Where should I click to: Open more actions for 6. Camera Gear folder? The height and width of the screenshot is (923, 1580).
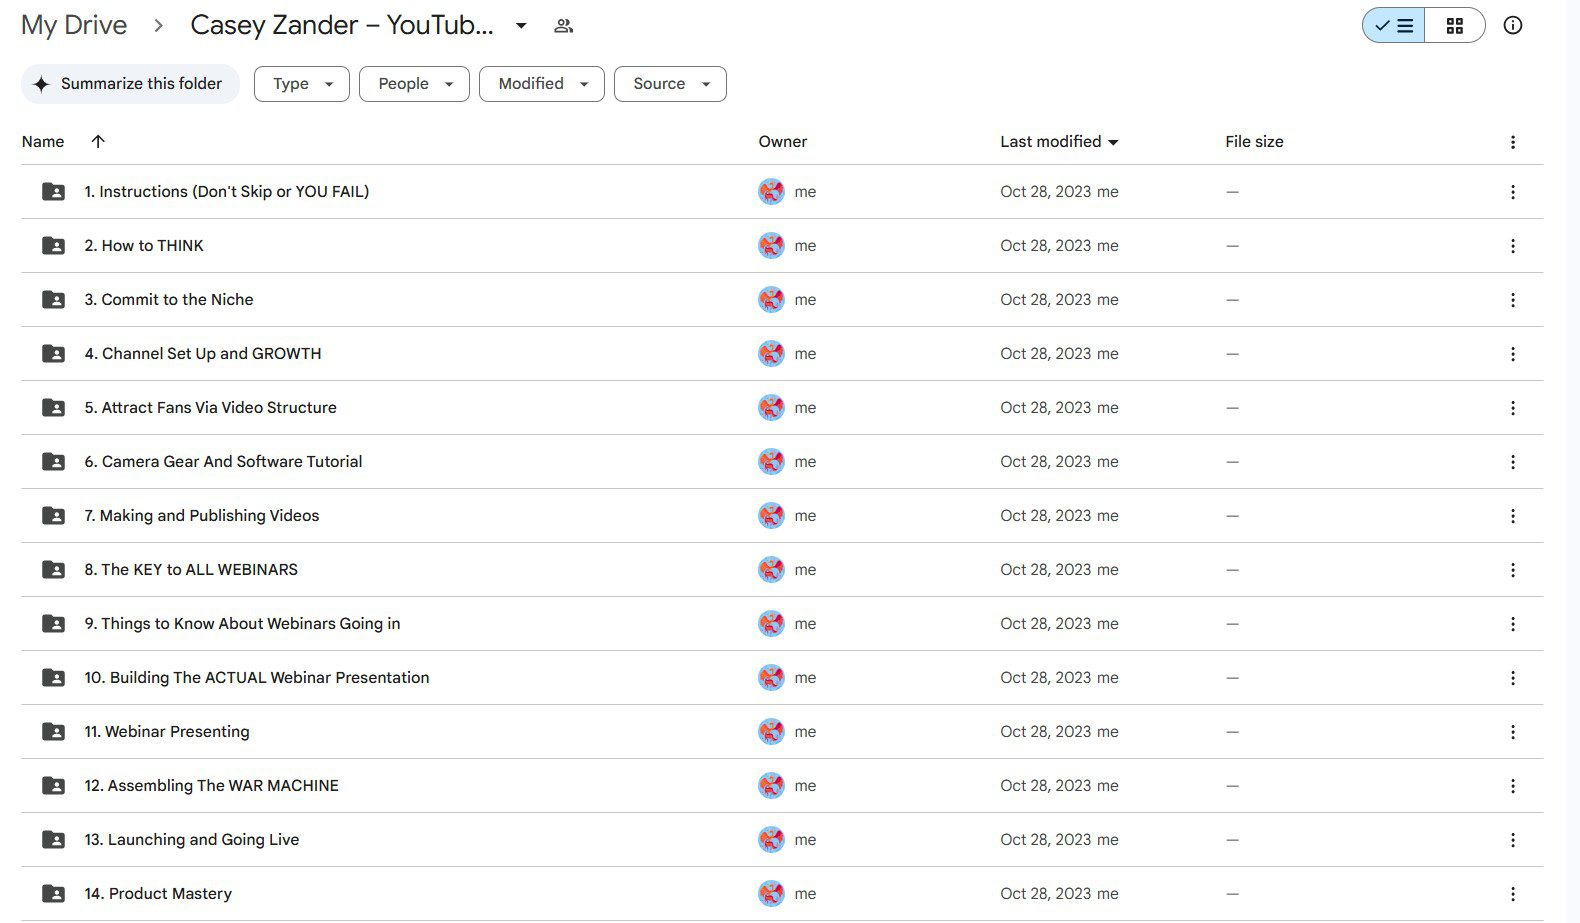point(1513,462)
